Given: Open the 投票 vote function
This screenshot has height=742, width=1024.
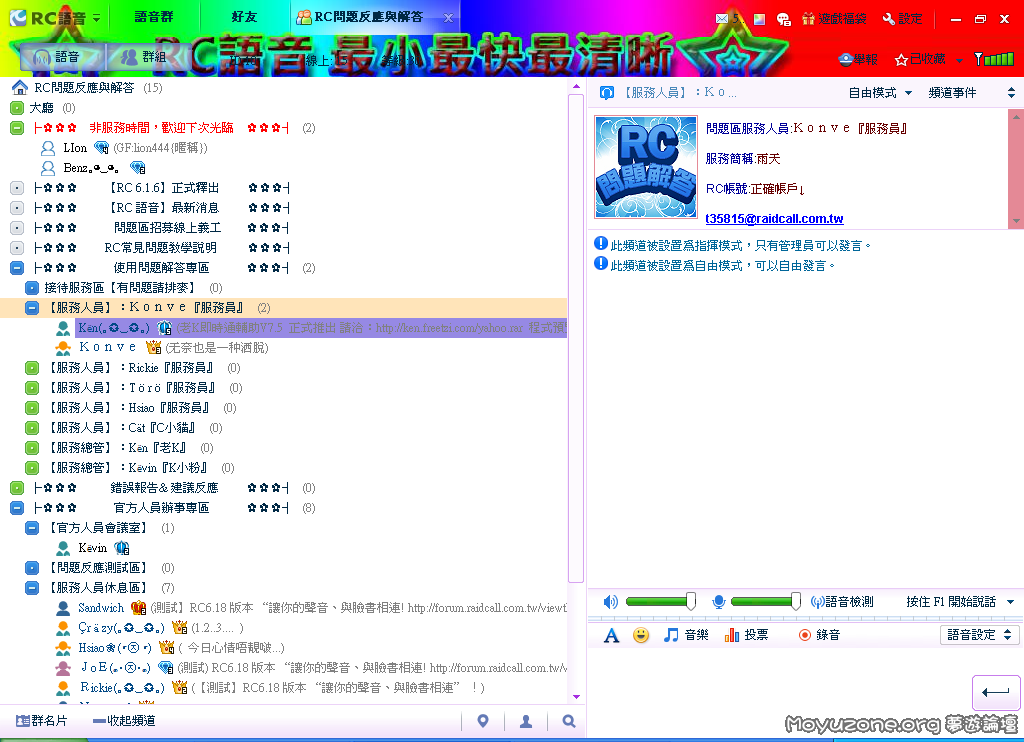Looking at the screenshot, I should (x=746, y=635).
